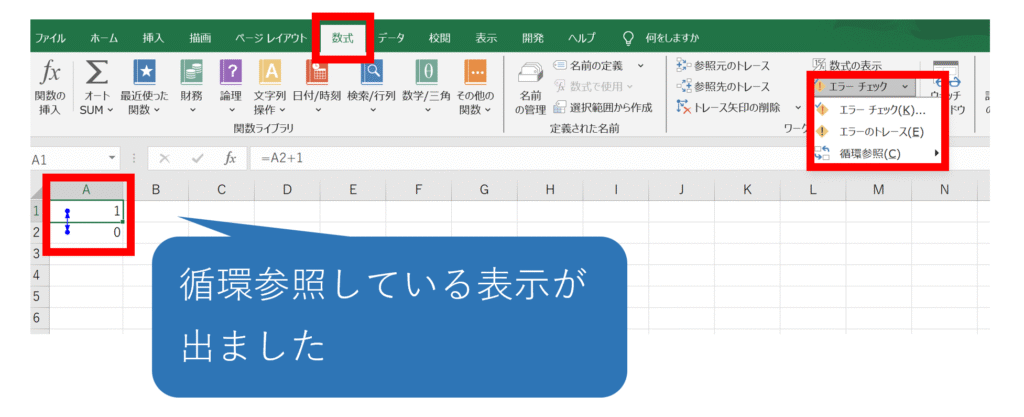
Task: Click トレース矢印の削除
Action: 729,108
